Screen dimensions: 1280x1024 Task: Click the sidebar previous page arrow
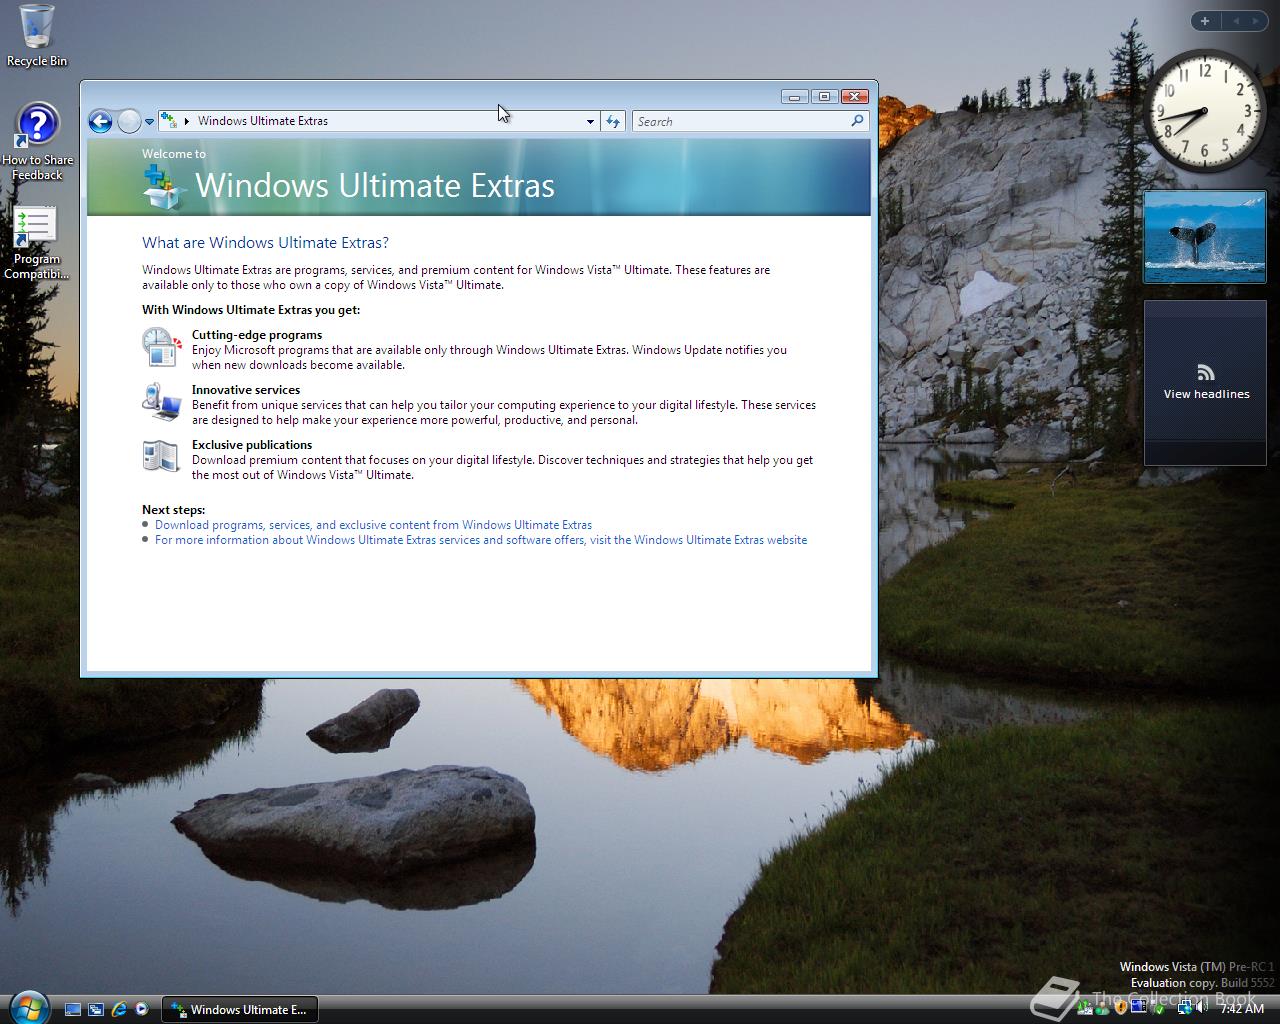tap(1236, 21)
